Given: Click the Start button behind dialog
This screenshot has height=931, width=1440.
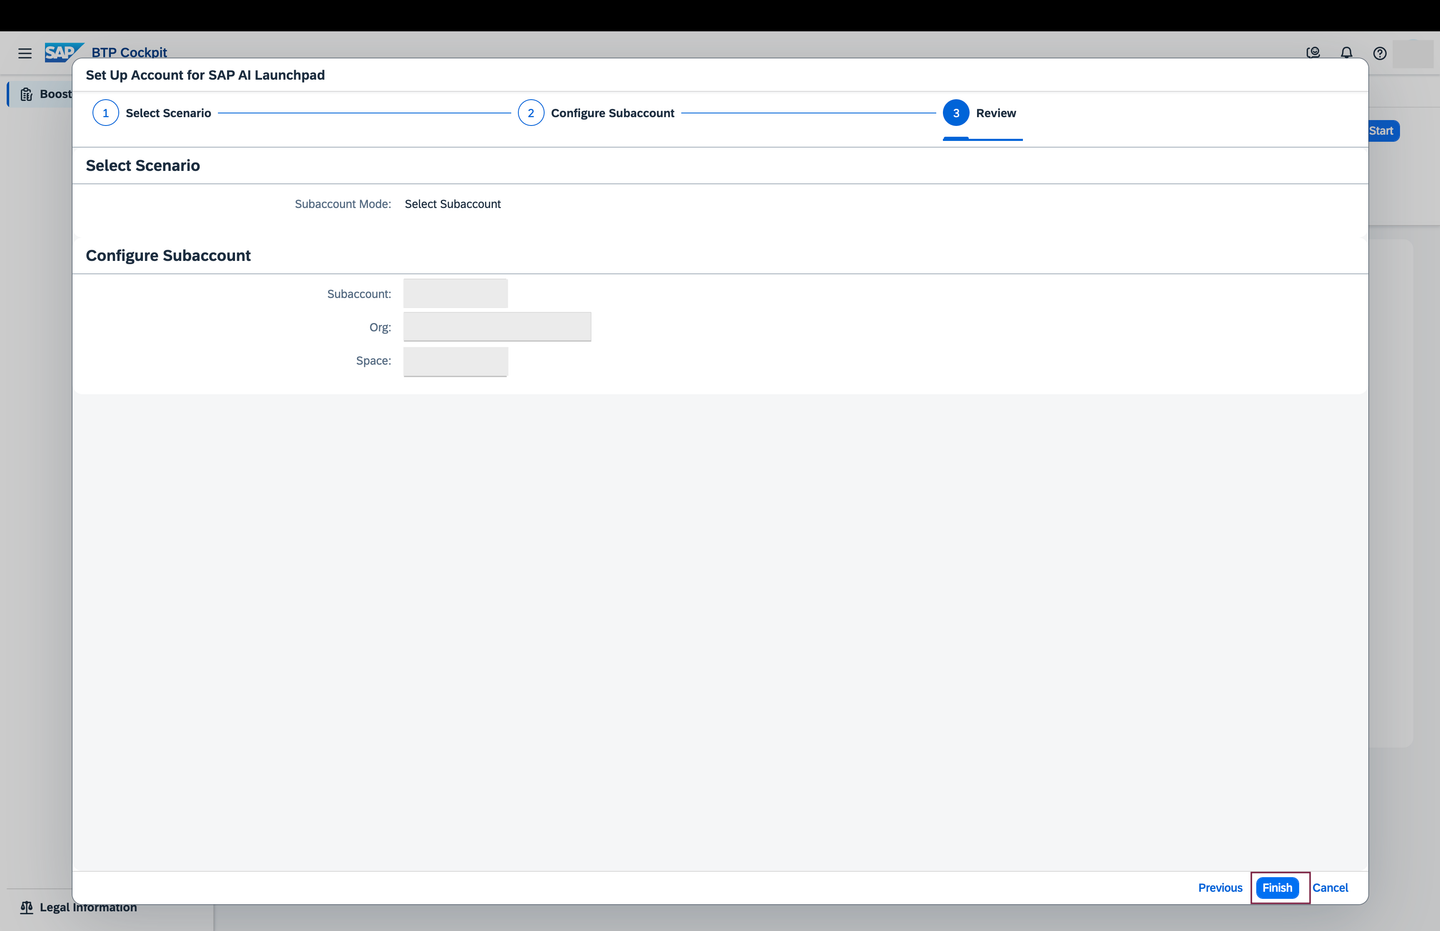Looking at the screenshot, I should tap(1384, 131).
